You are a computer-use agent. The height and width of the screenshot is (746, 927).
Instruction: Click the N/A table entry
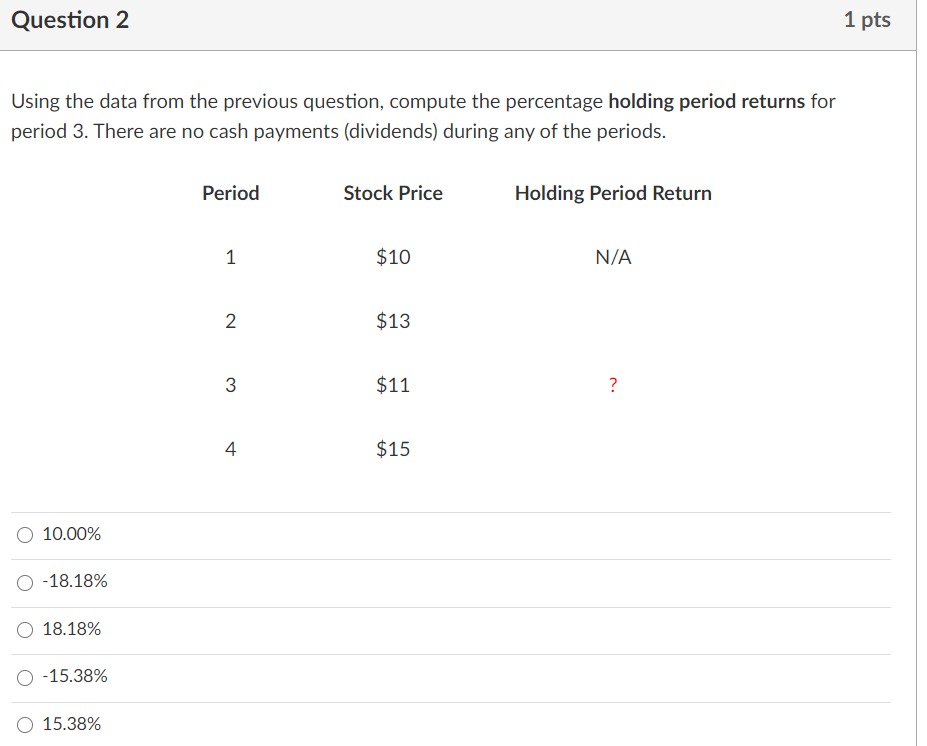click(613, 257)
